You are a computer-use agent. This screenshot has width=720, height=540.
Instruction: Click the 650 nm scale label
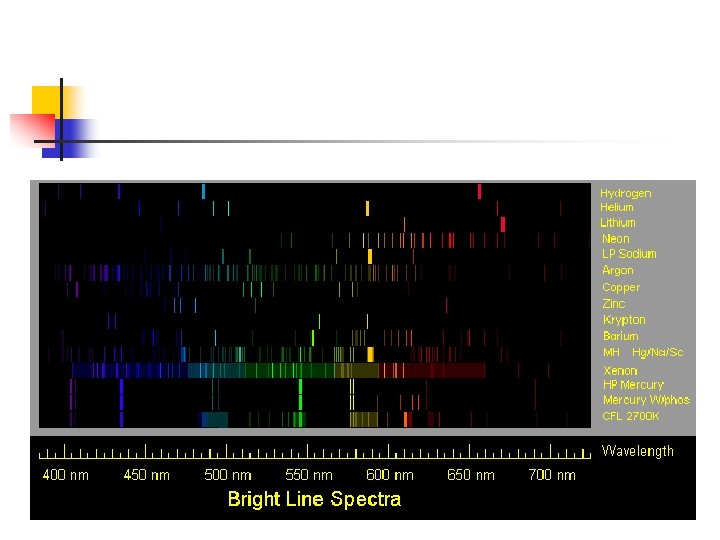[471, 475]
